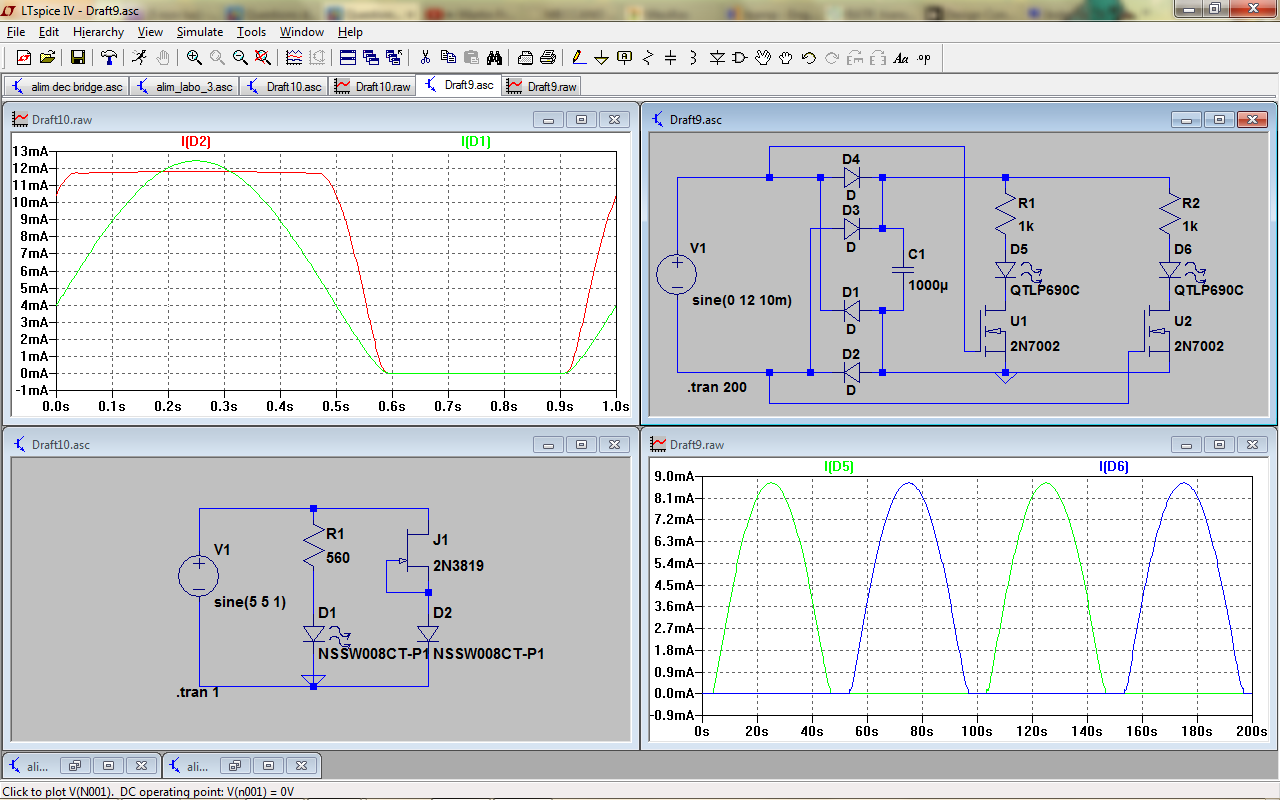Switch to the alim_labo_3.asc tab
The image size is (1280, 800).
[185, 87]
